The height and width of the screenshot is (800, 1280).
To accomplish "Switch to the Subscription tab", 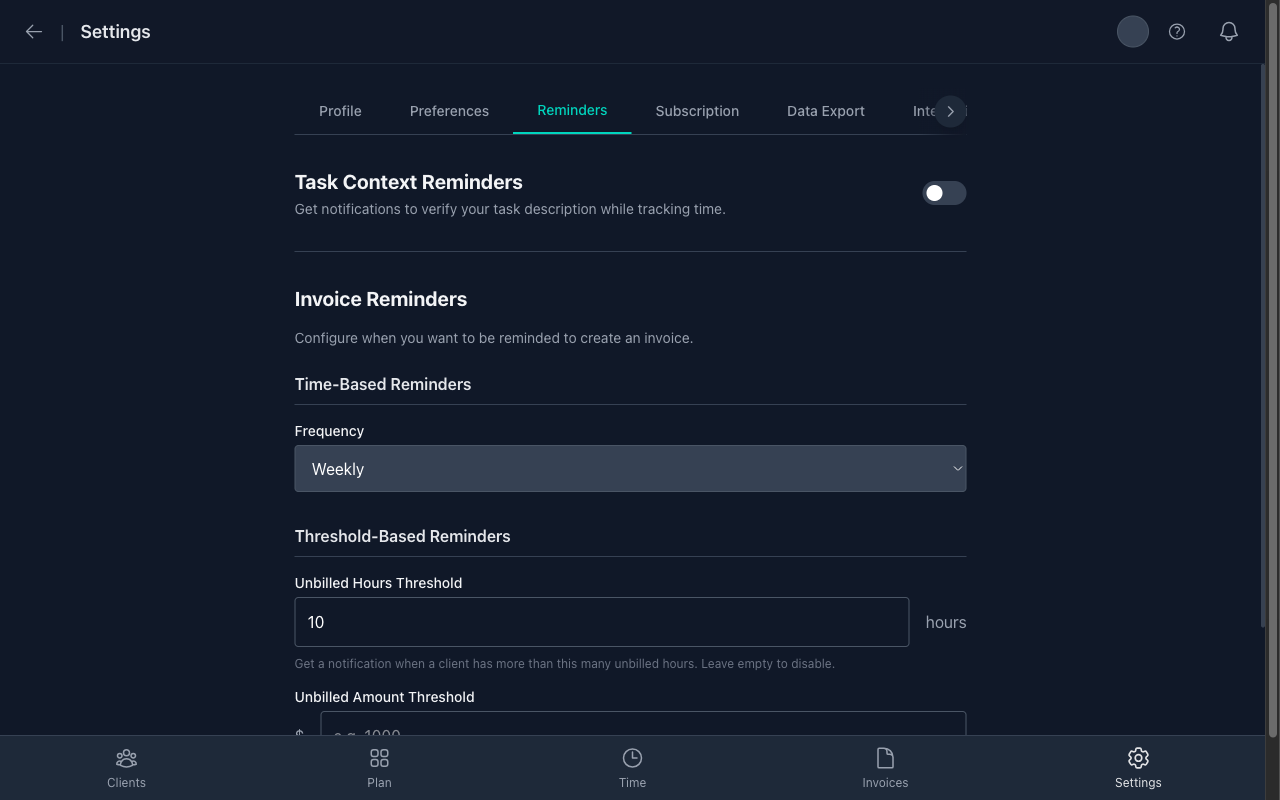I will (697, 111).
